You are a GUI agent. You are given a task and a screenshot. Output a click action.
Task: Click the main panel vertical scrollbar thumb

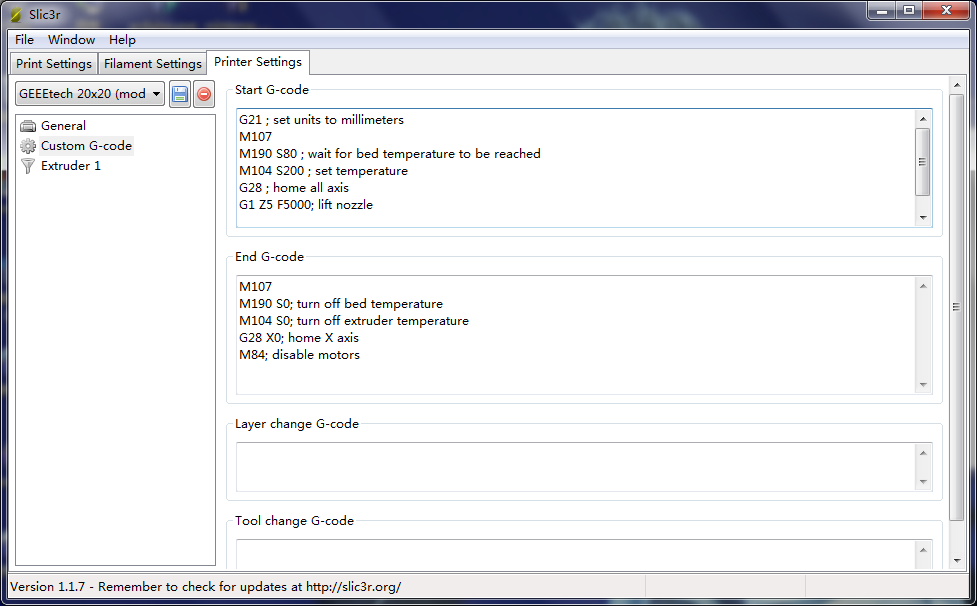(x=956, y=307)
